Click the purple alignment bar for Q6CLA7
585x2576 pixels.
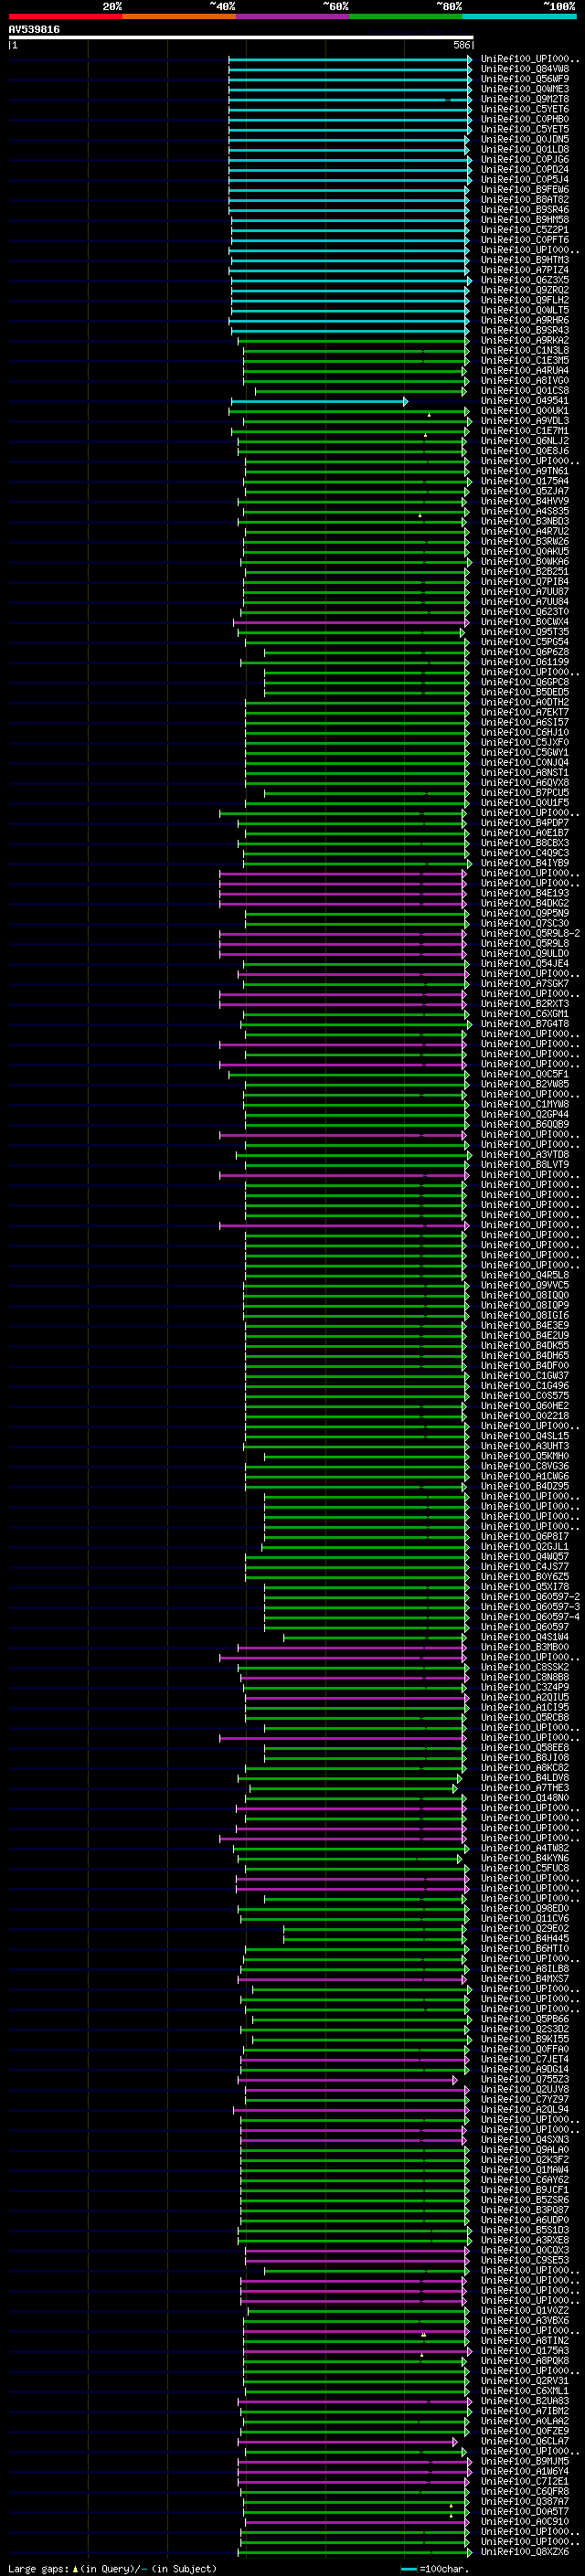point(348,2441)
